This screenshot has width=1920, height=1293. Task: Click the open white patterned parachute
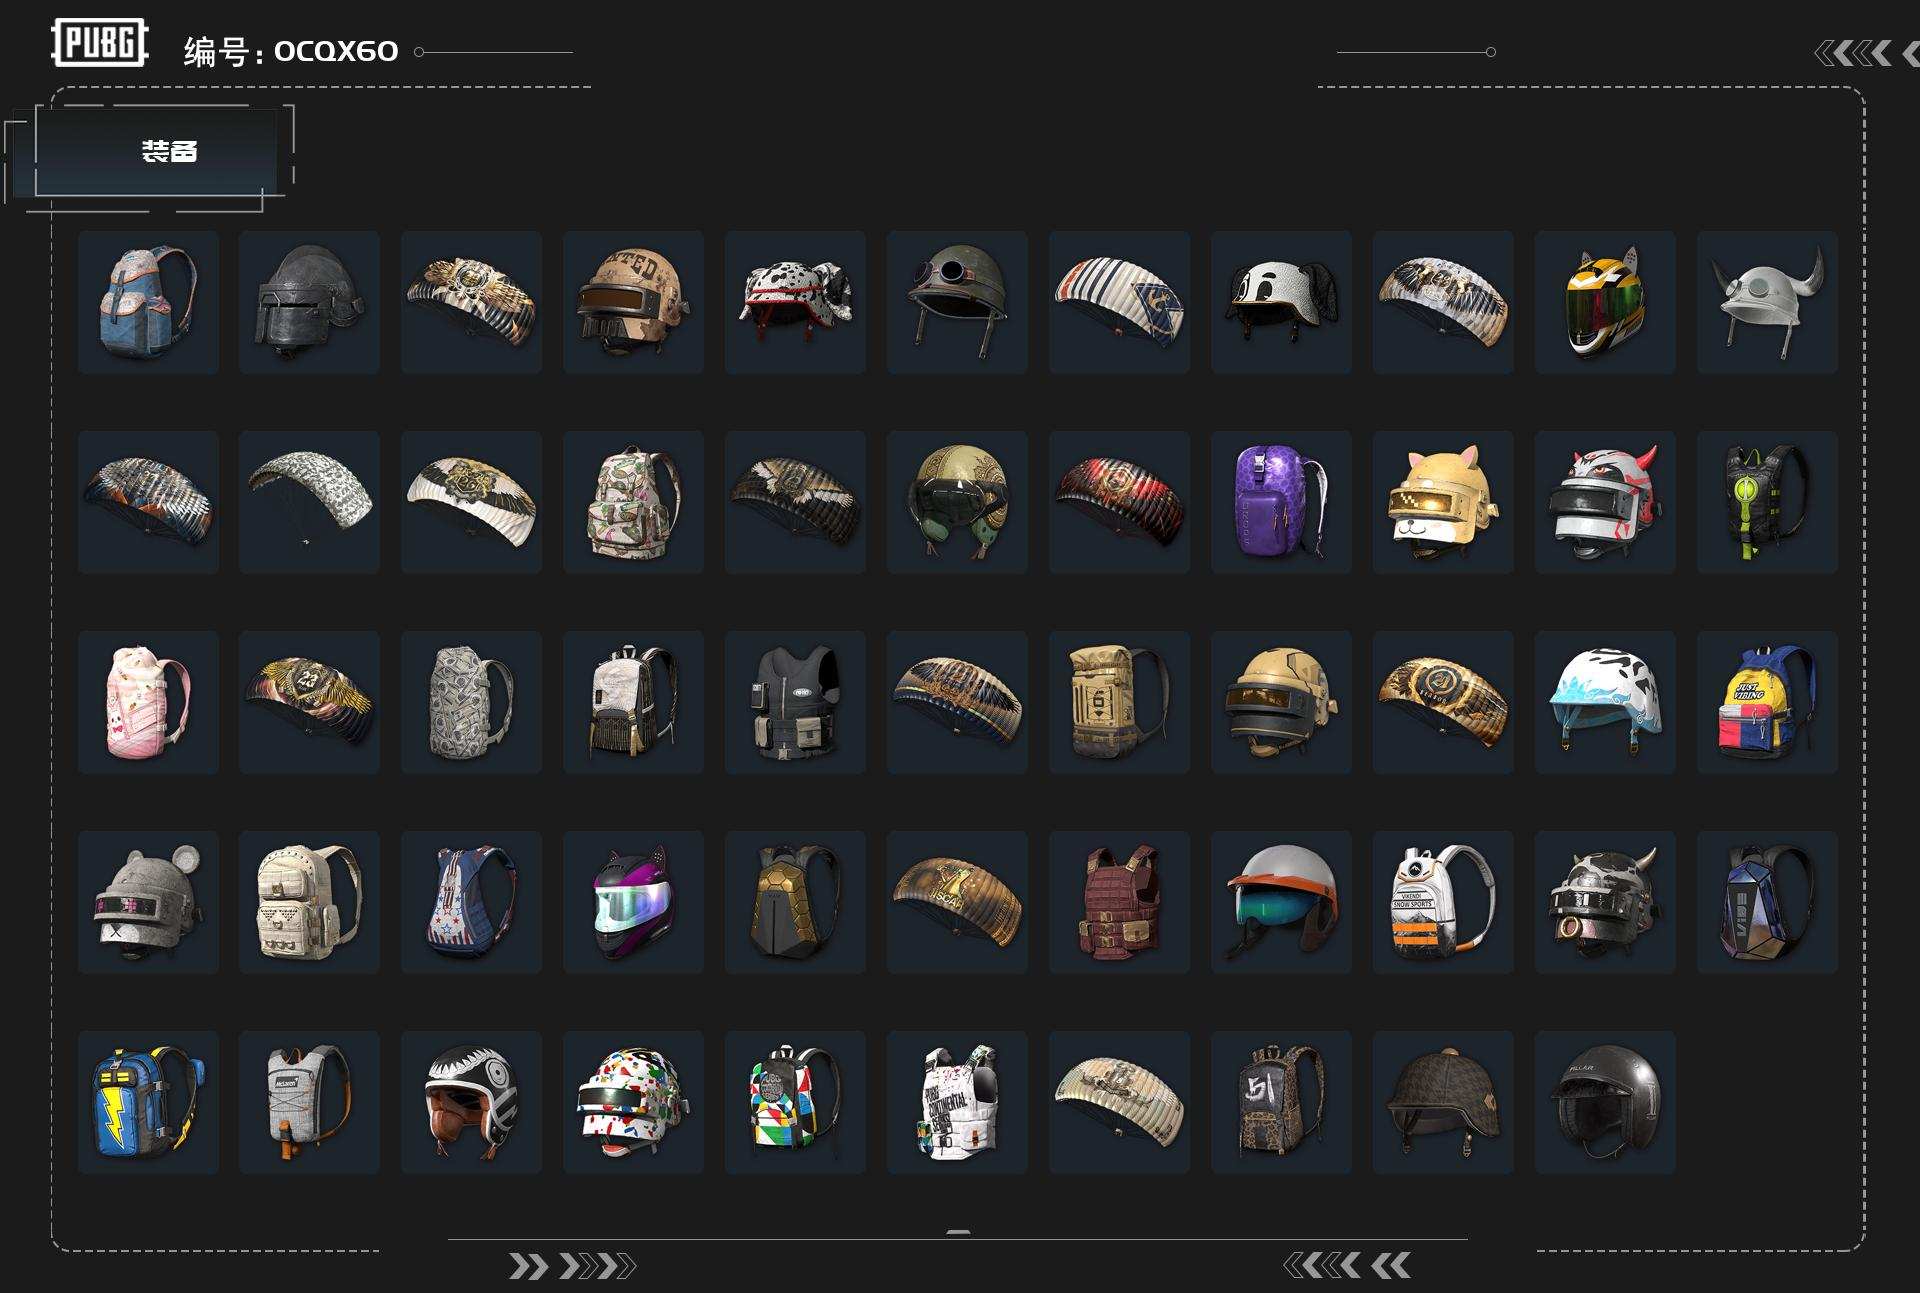point(310,502)
